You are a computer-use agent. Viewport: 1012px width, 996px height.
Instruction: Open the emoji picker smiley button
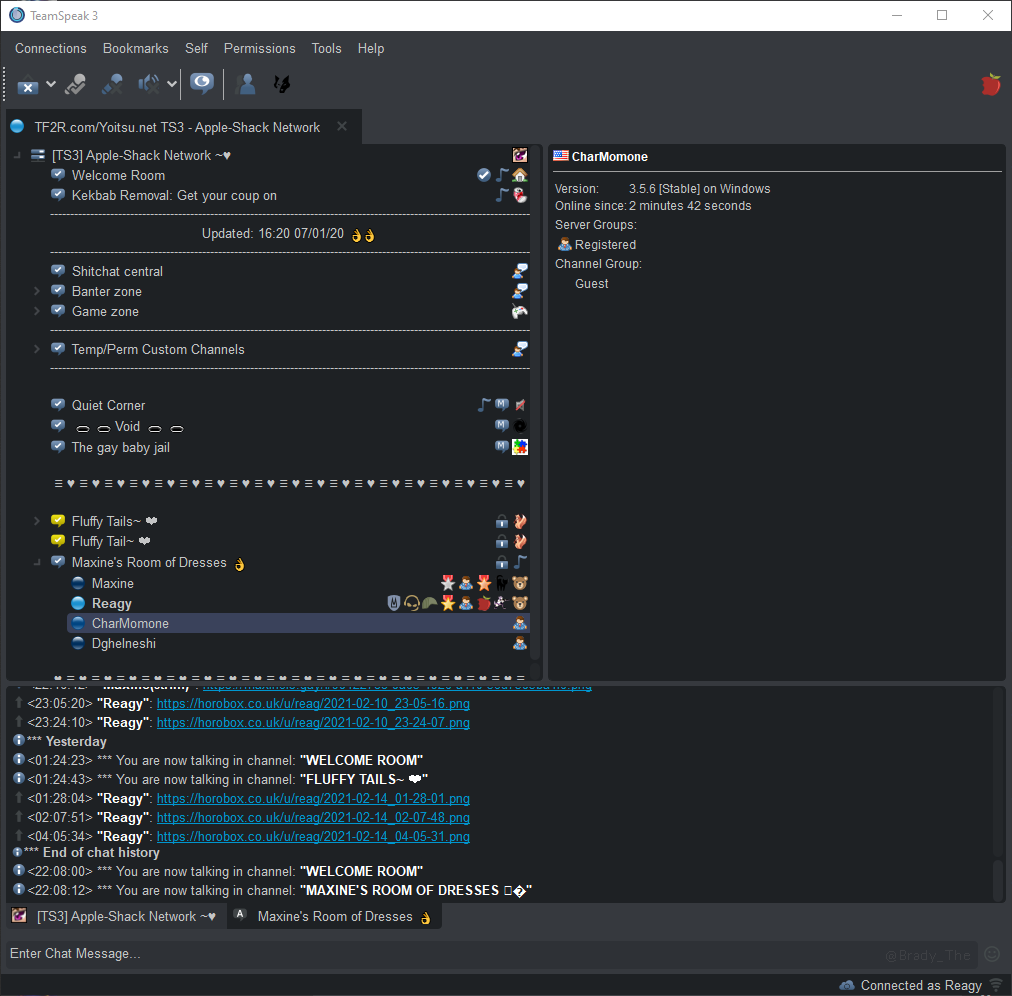tap(992, 954)
